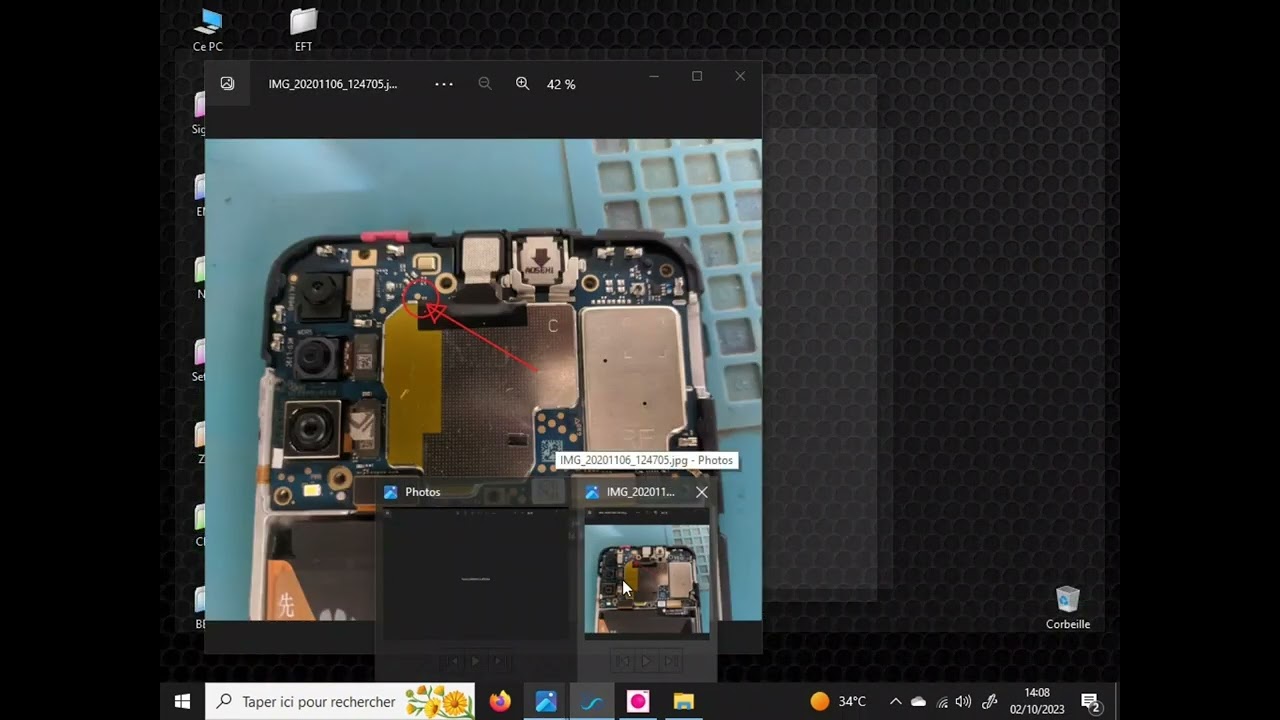Open the Windows Start menu
This screenshot has height=720, width=1280.
click(x=182, y=702)
